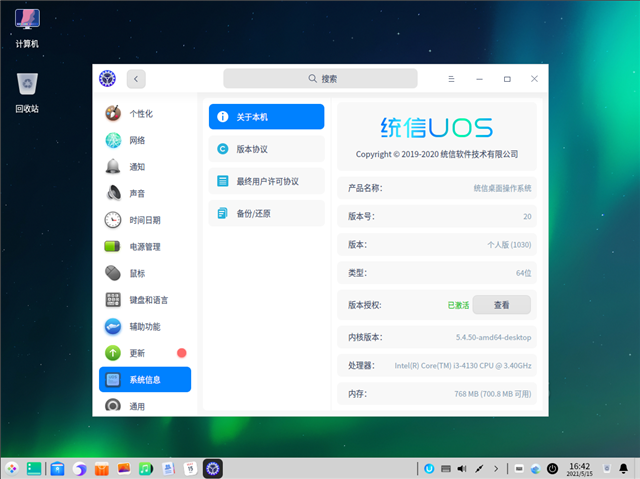The image size is (640, 479).
Task: Go back using the back arrow button
Action: pyautogui.click(x=136, y=79)
